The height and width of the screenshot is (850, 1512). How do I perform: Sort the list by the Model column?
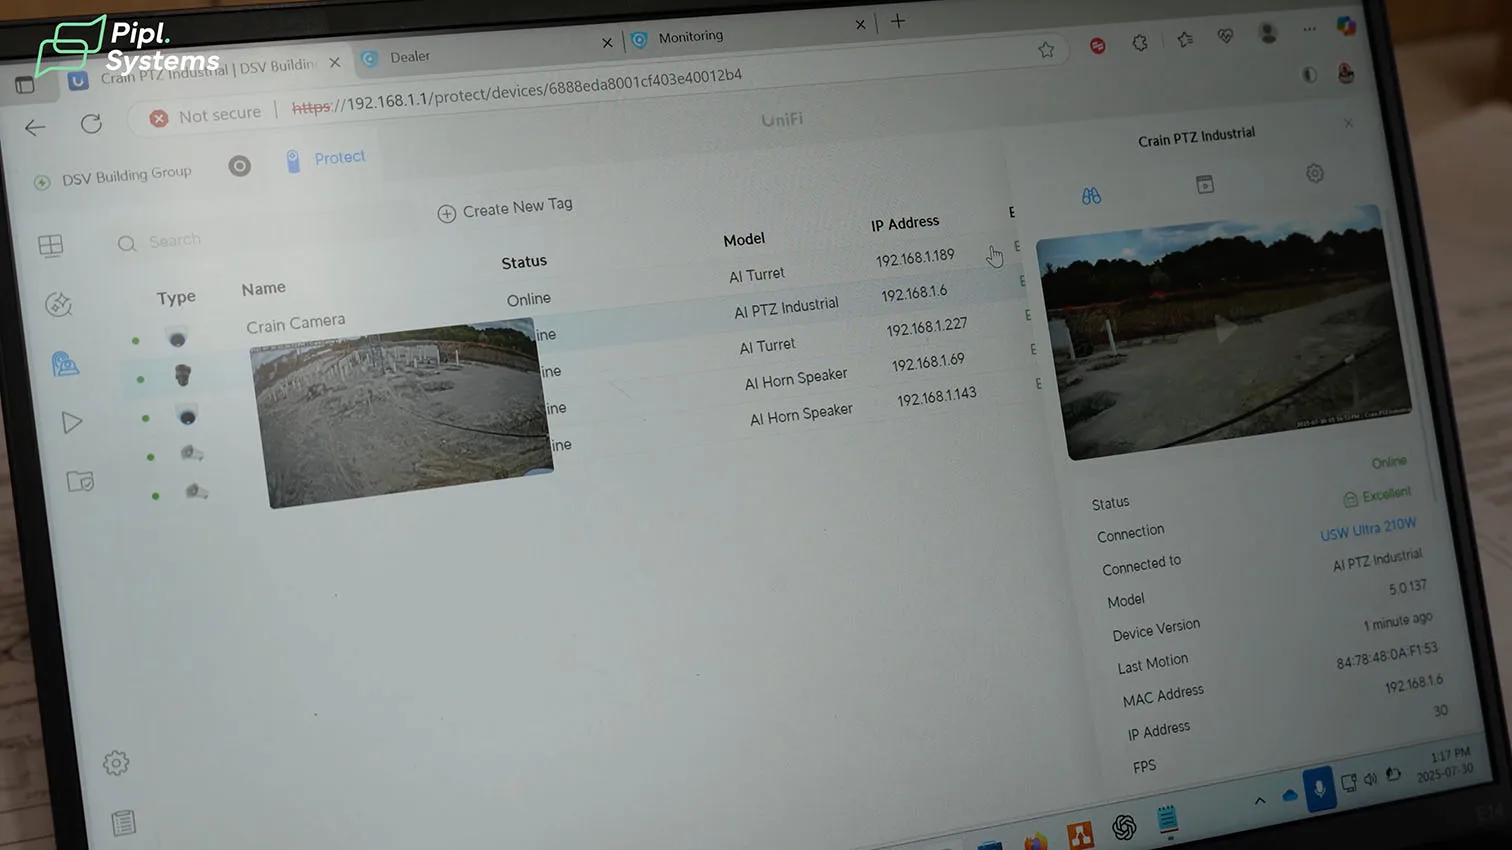[x=744, y=239]
